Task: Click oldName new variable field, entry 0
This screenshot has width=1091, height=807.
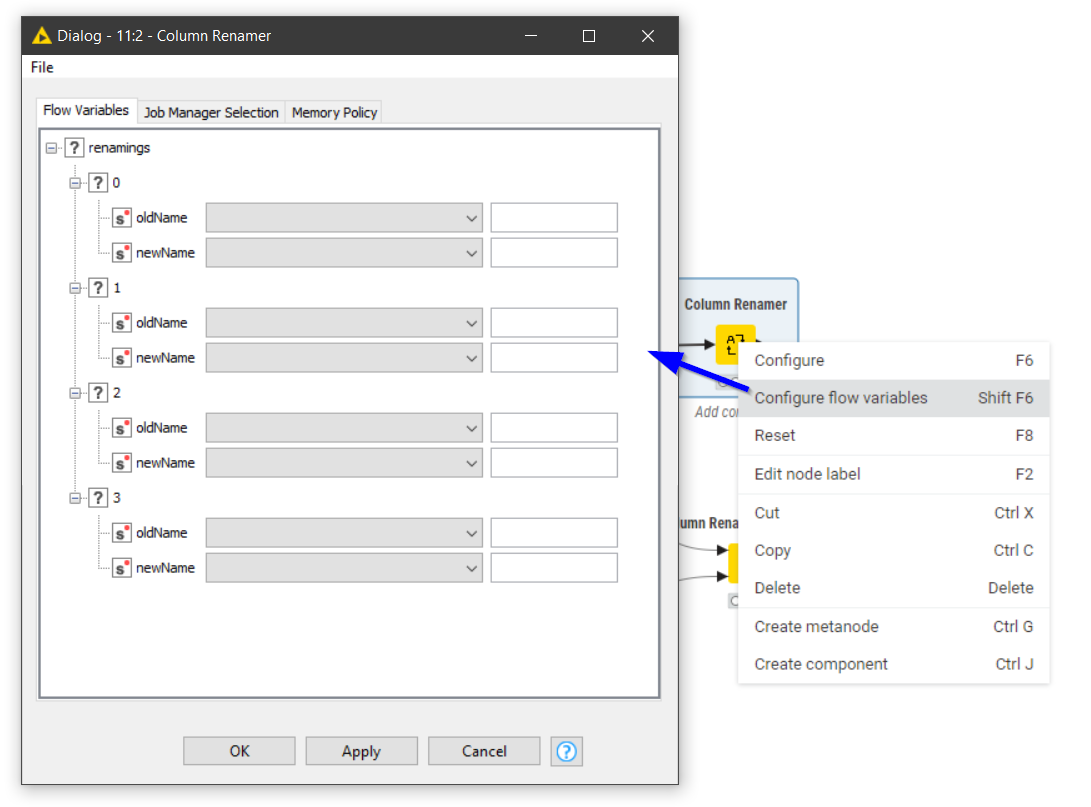Action: [554, 218]
